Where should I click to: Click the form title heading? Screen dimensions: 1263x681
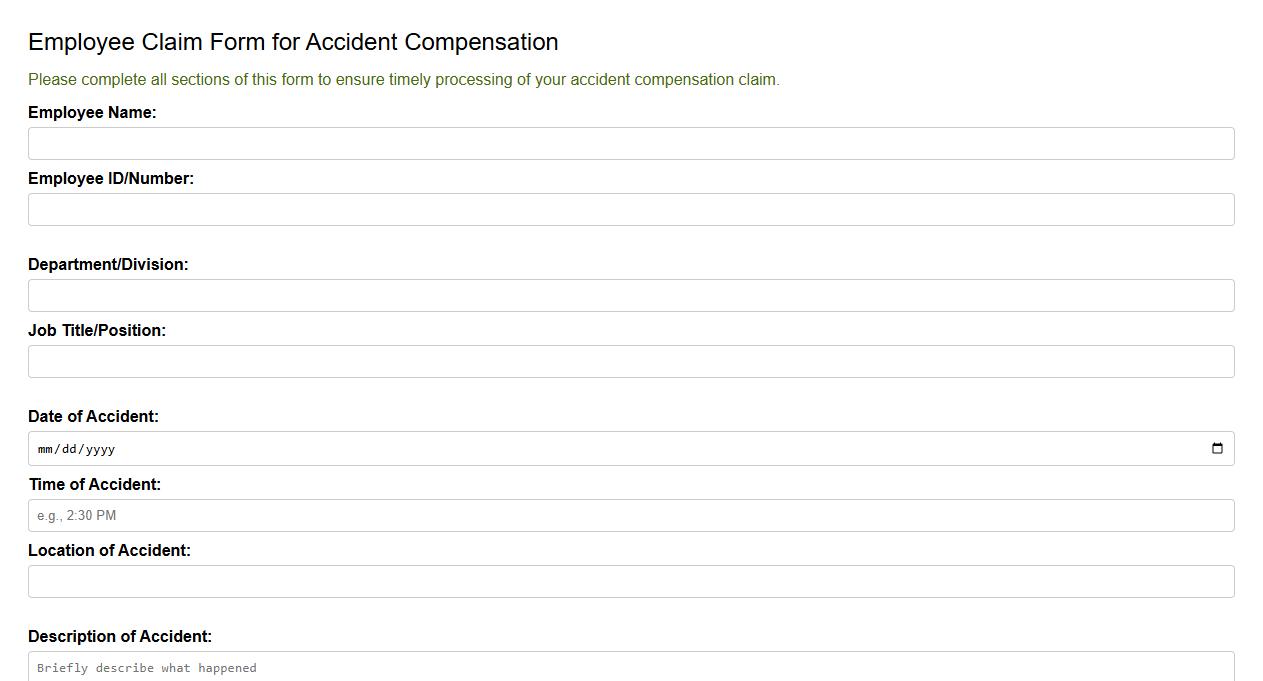[293, 42]
